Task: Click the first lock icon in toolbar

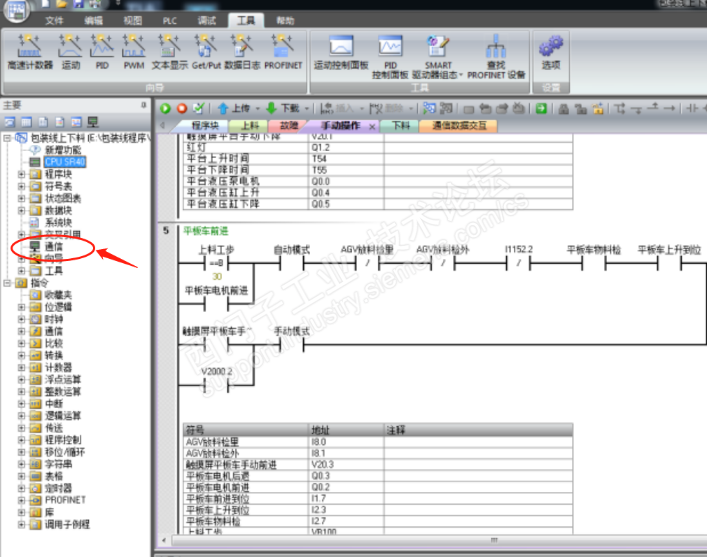Action: tap(564, 108)
